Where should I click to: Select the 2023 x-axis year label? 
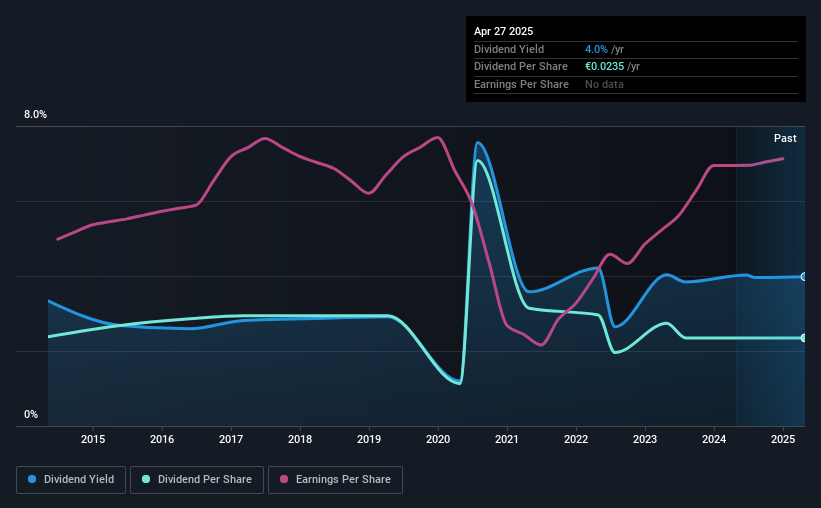645,439
